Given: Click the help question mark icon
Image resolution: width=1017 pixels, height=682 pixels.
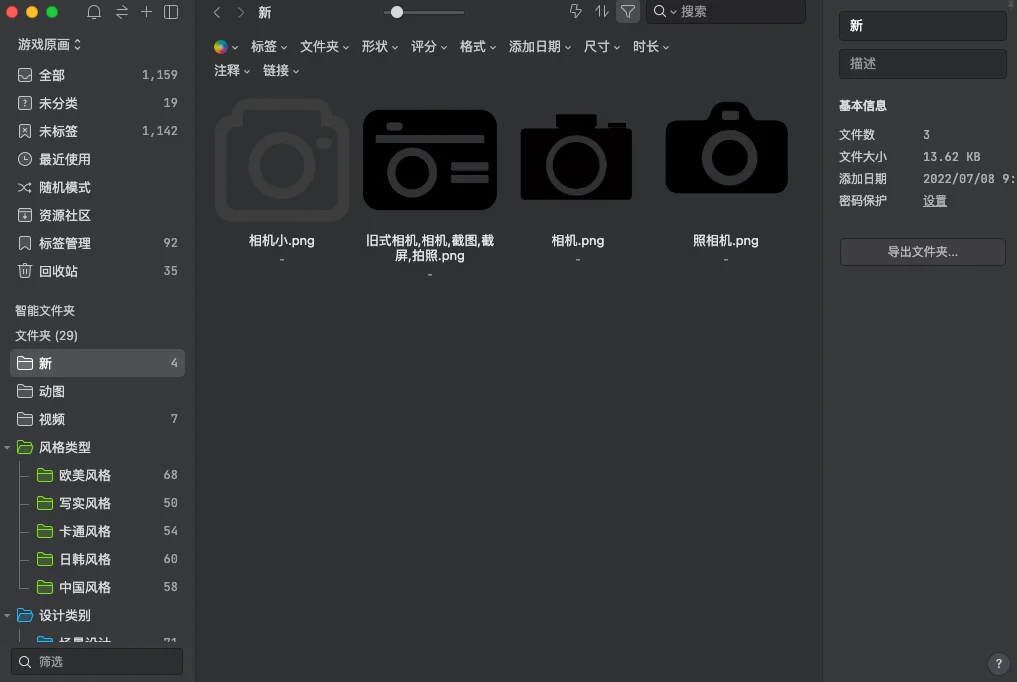Looking at the screenshot, I should pos(998,663).
